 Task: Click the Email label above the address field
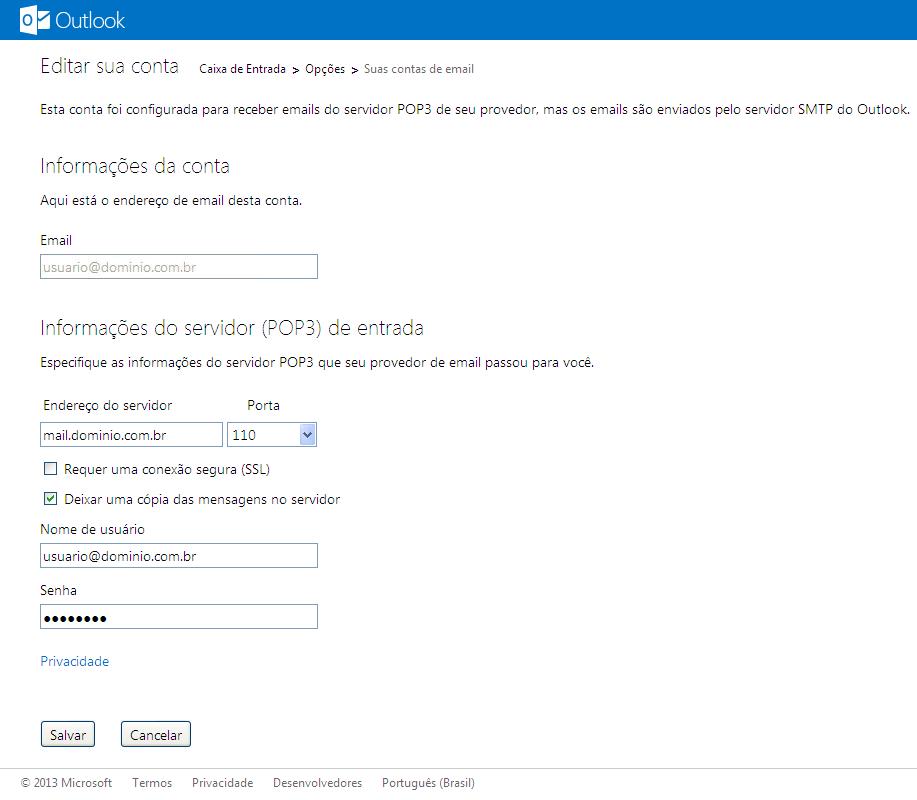56,240
